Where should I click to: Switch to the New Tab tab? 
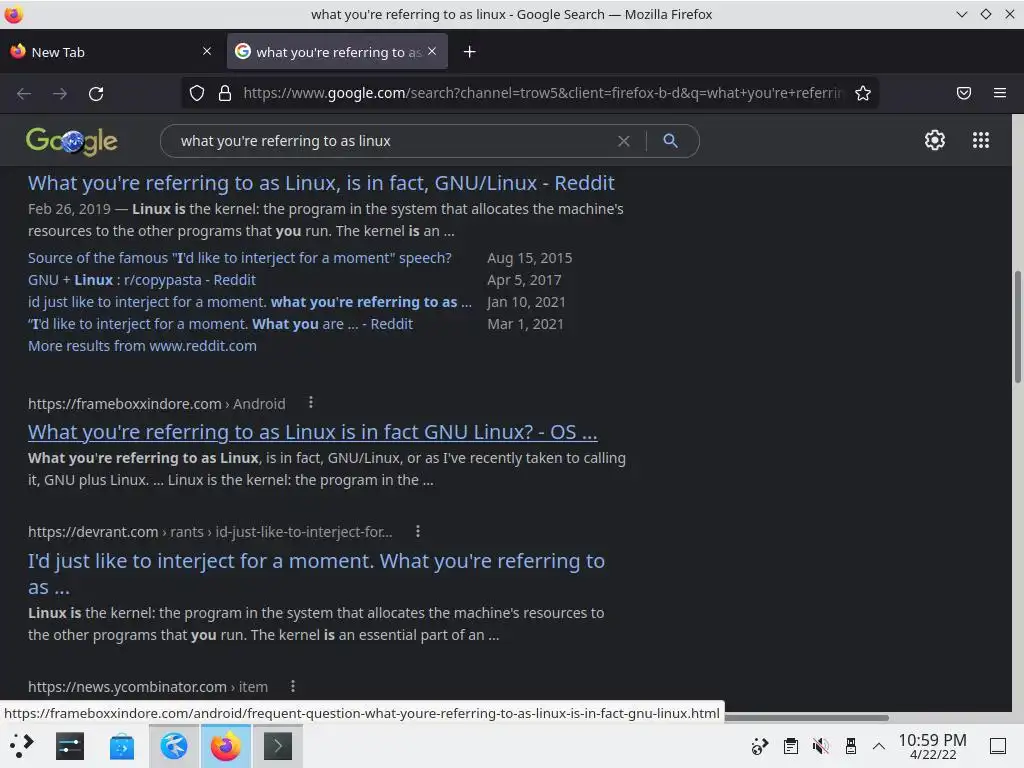(111, 52)
